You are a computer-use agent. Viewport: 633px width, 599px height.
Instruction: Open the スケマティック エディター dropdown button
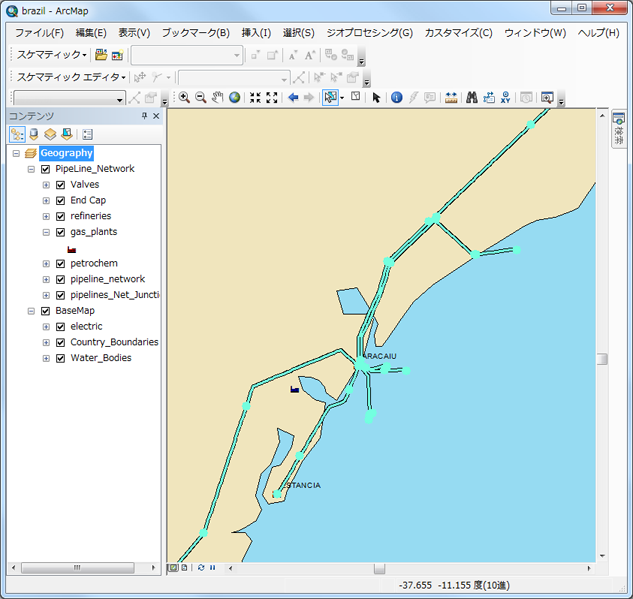[x=71, y=77]
